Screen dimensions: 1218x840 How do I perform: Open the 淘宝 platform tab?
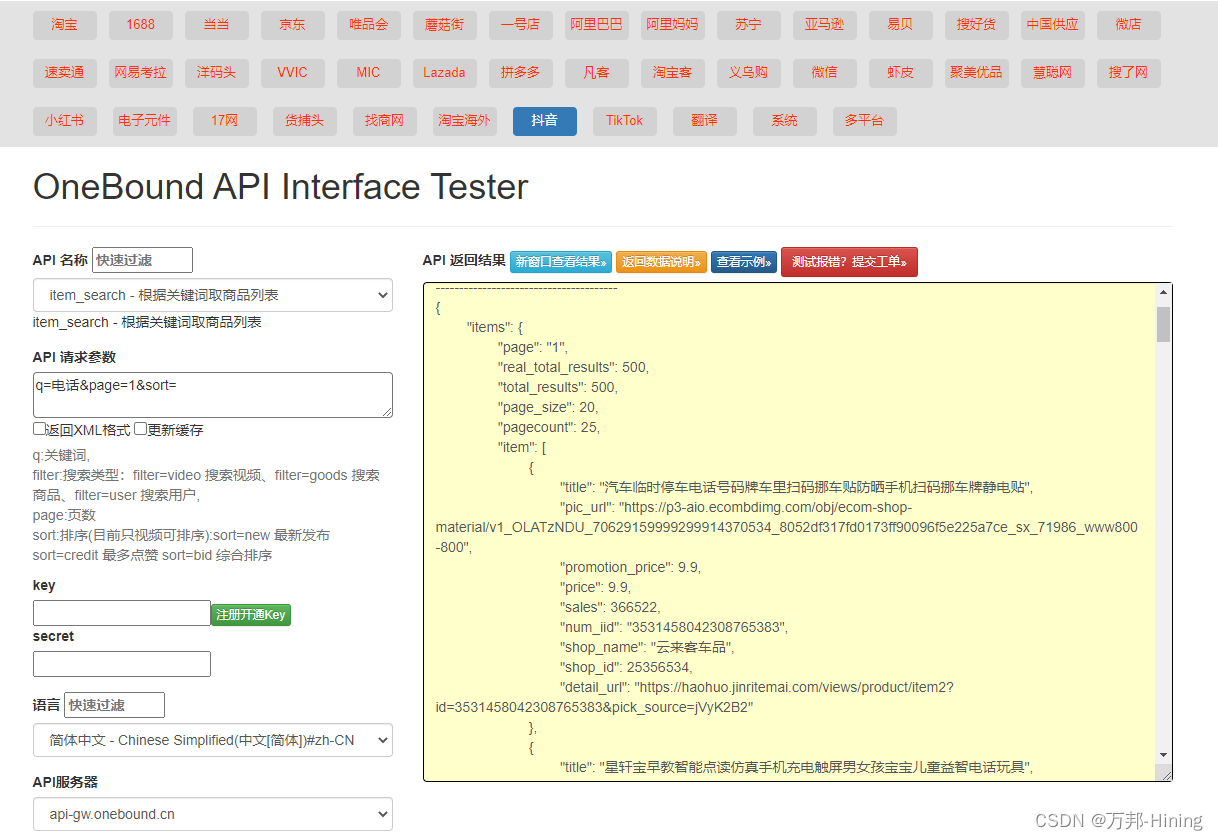(65, 25)
